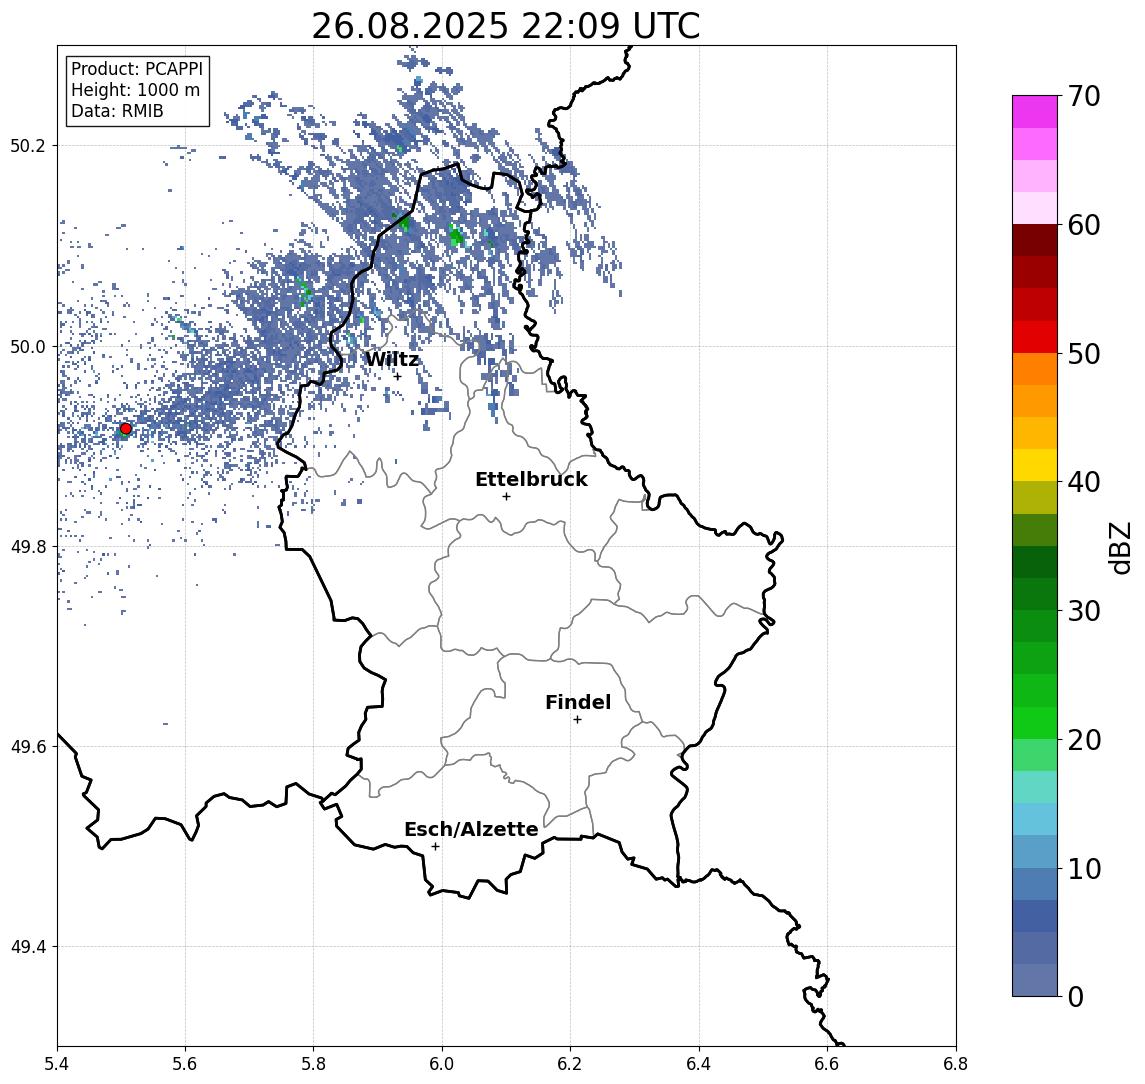Click the timestamp title 26.08.2025 22:09 UTC

point(506,26)
